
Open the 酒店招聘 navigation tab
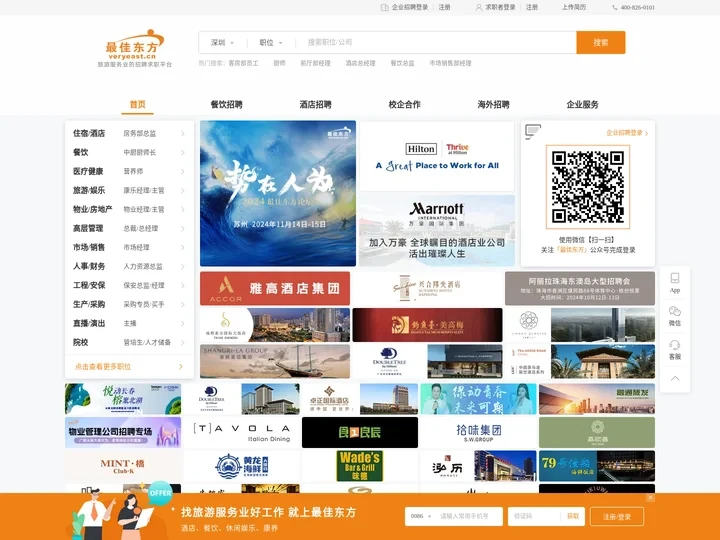pyautogui.click(x=315, y=104)
